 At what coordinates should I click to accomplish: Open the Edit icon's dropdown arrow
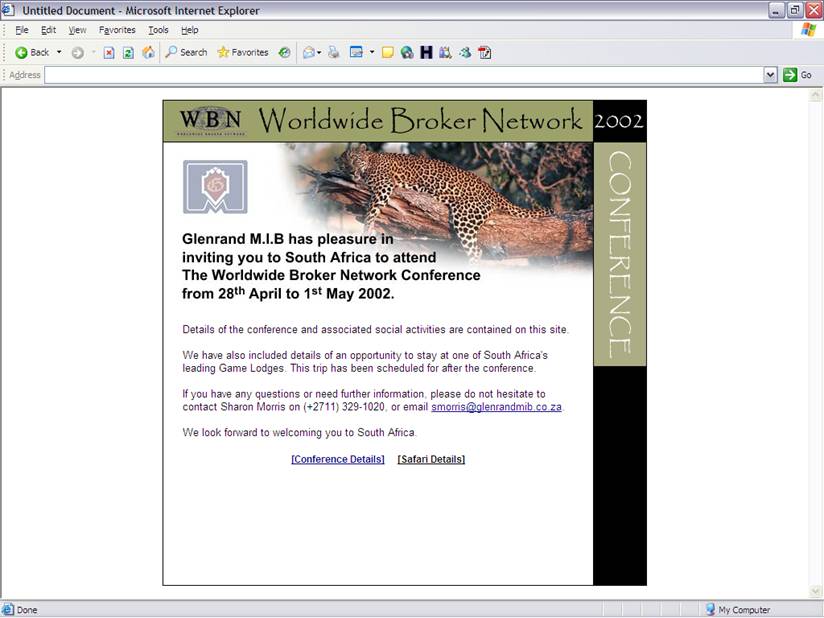click(372, 52)
